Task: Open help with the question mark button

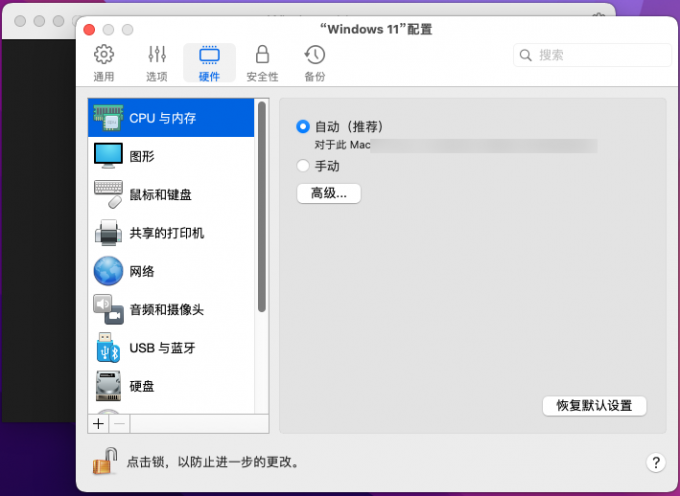Action: coord(656,463)
